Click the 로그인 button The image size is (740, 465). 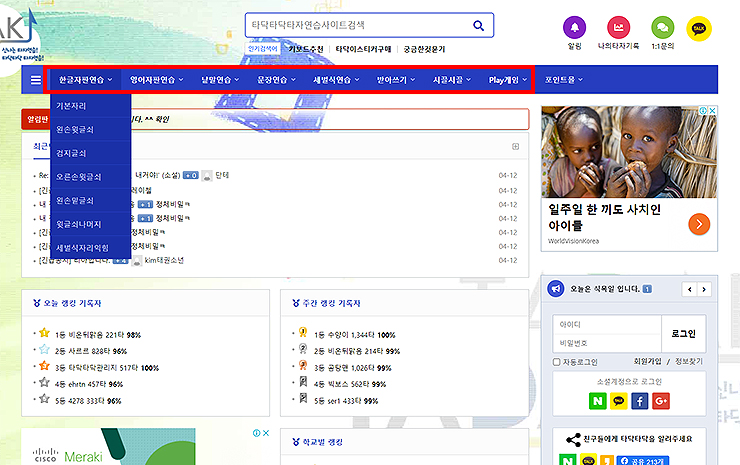click(x=683, y=334)
